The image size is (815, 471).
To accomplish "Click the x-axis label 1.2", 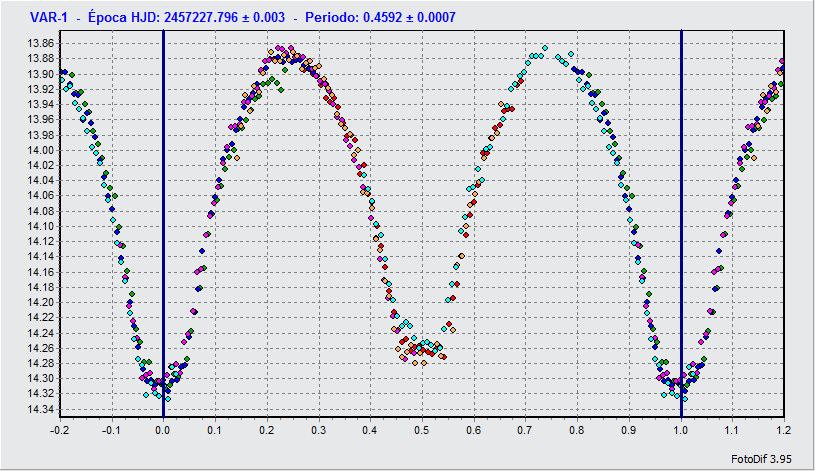I will coord(784,430).
